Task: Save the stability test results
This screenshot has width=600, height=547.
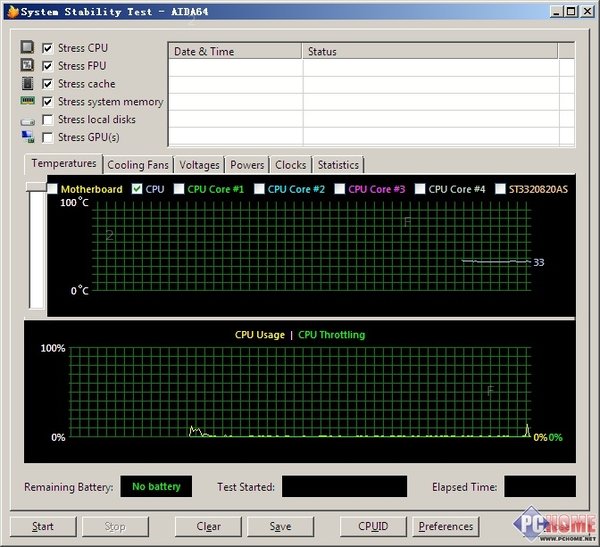Action: (280, 526)
